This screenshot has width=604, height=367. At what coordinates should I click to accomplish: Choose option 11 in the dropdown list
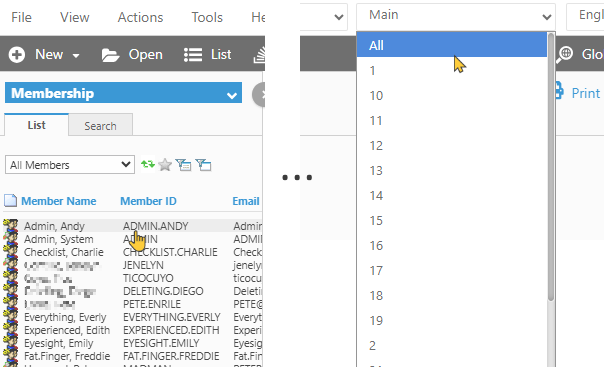click(451, 121)
